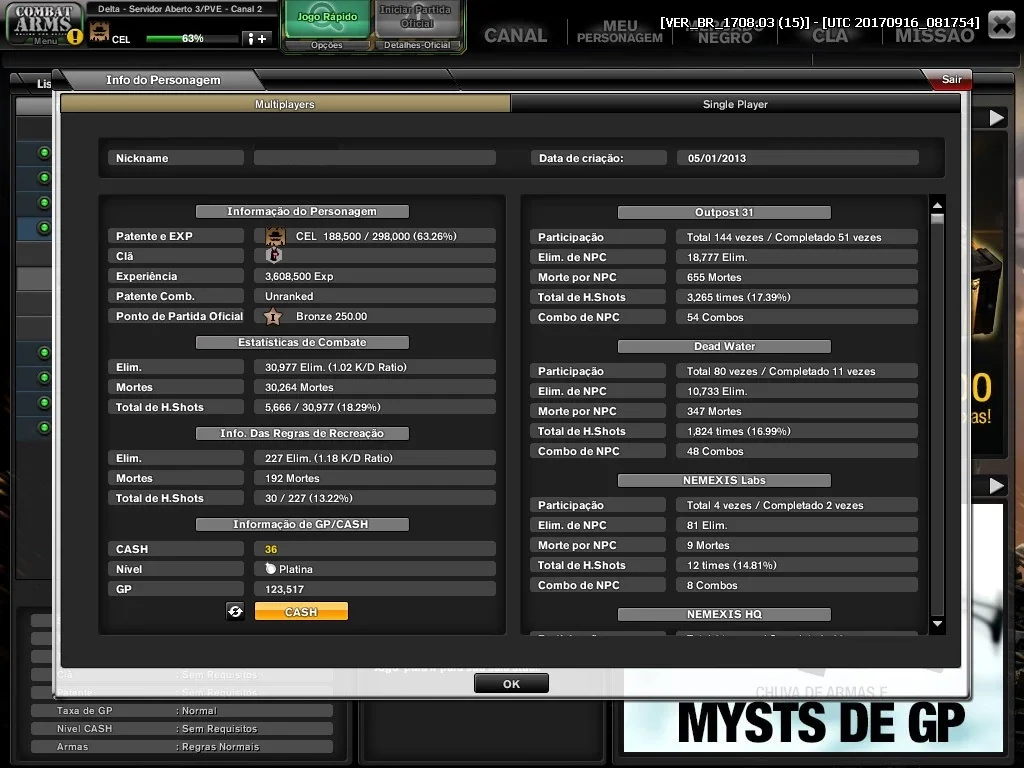Click the Bronze star rank icon
The image size is (1024, 768).
[273, 317]
